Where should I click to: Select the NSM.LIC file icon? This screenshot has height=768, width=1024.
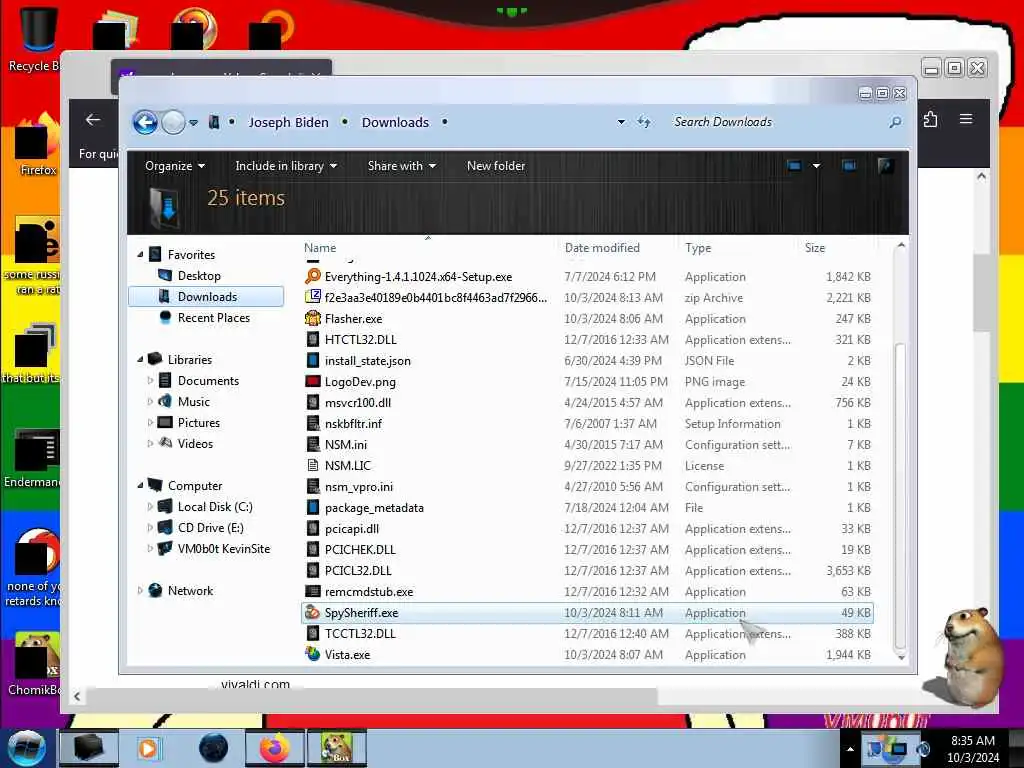pyautogui.click(x=313, y=466)
